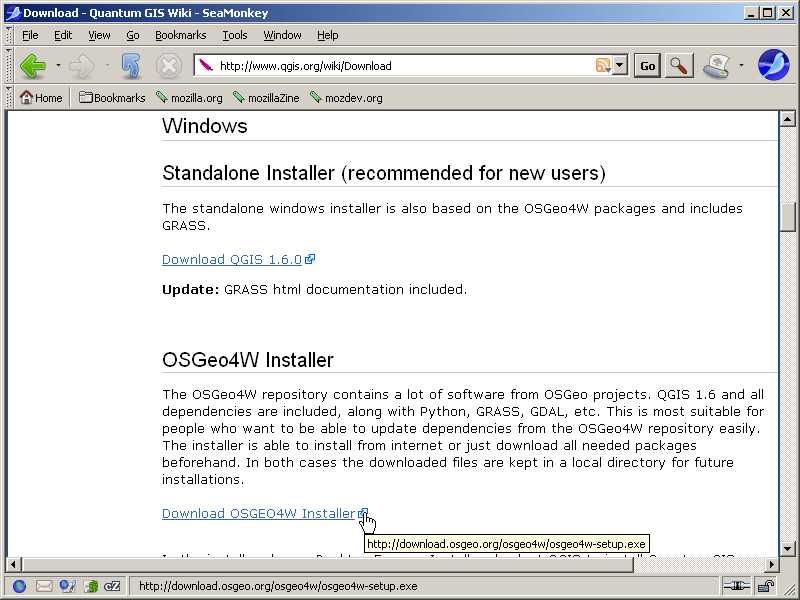Image resolution: width=800 pixels, height=600 pixels.
Task: Click the Go button
Action: pyautogui.click(x=647, y=66)
